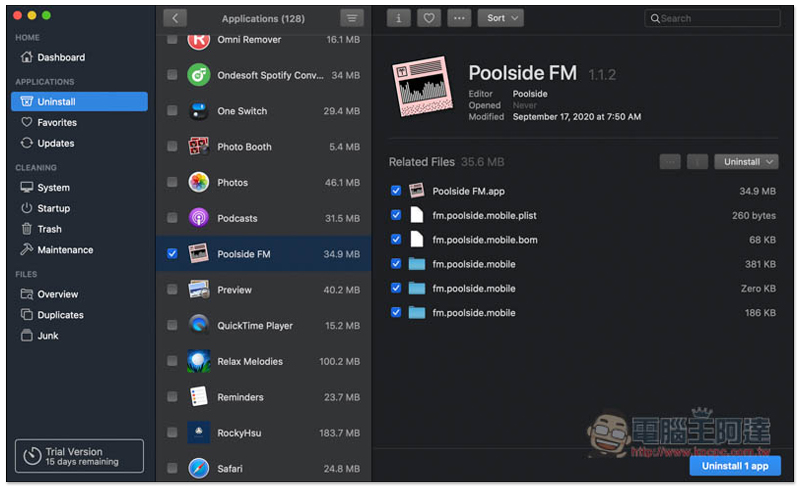
Task: Select the QuickTime Player icon
Action: coord(198,325)
